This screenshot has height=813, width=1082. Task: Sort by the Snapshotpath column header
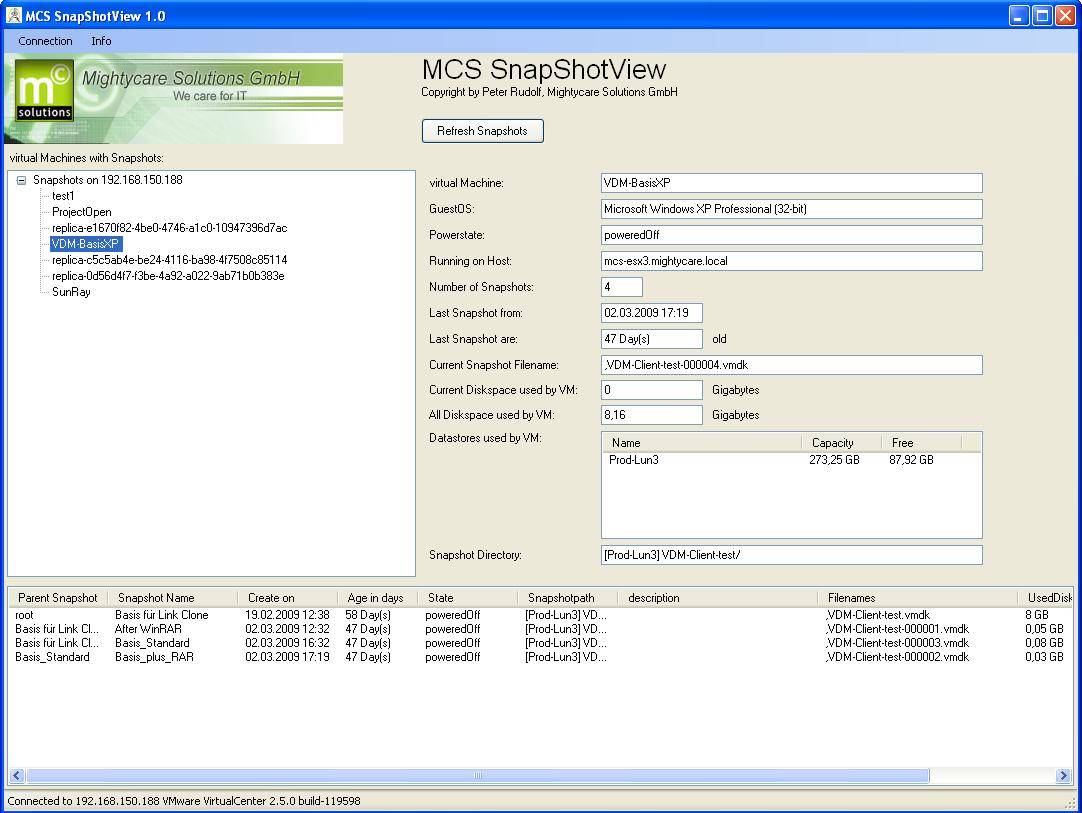pyautogui.click(x=568, y=598)
